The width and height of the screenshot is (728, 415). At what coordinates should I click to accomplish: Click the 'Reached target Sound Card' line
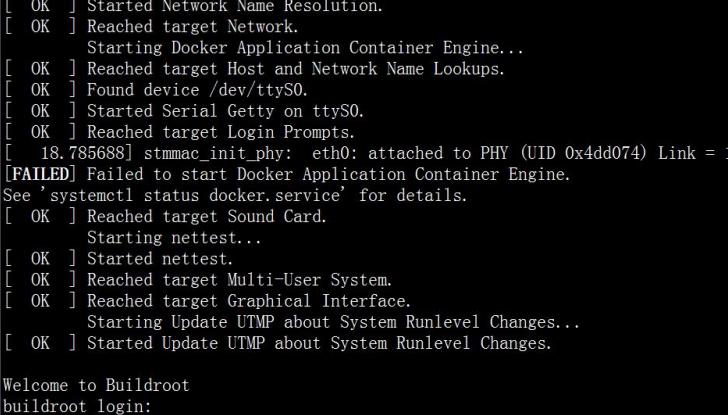point(206,216)
